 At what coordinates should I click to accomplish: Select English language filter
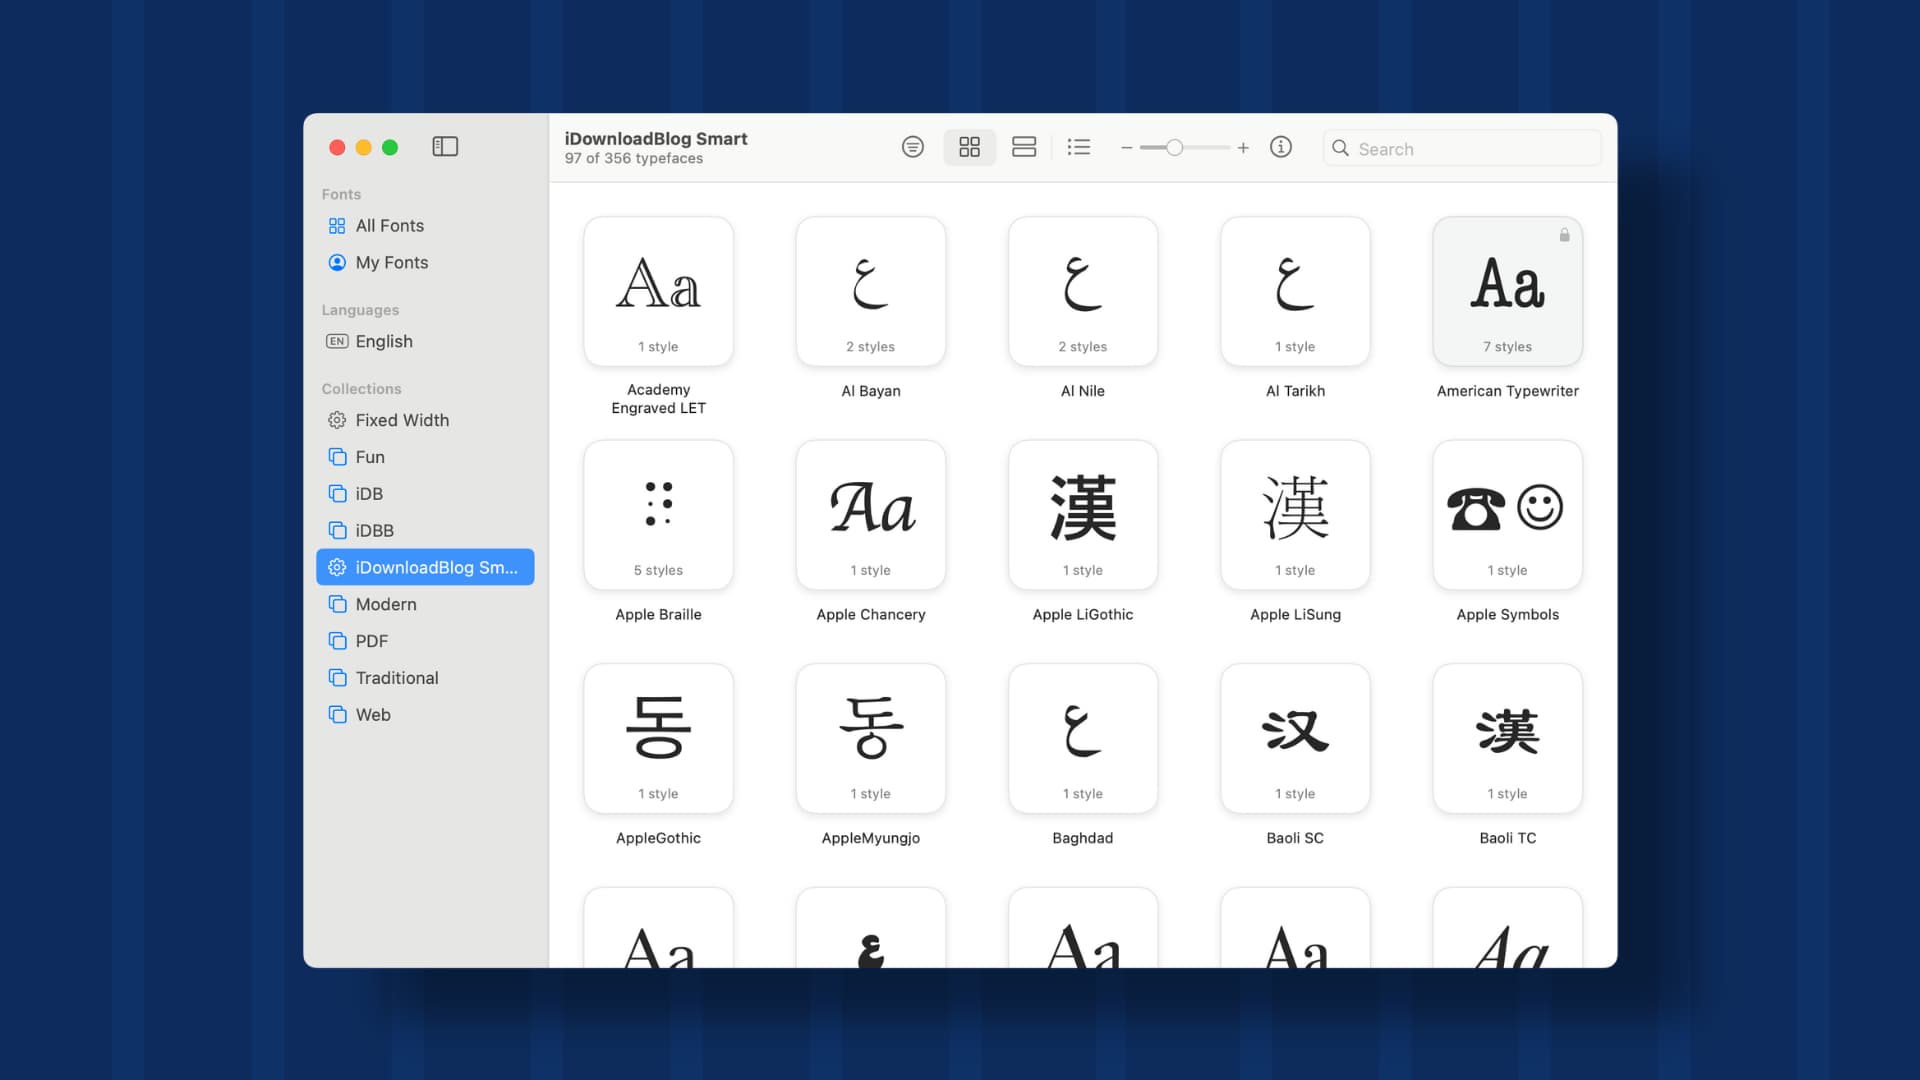coord(384,340)
